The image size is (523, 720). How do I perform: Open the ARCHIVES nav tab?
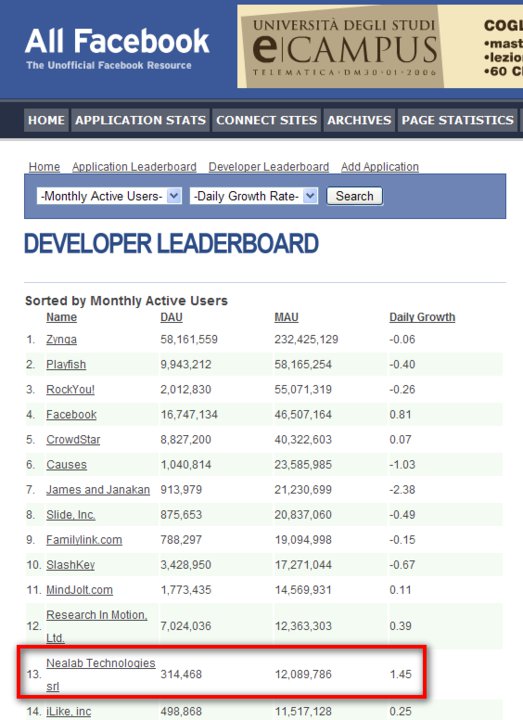[359, 120]
